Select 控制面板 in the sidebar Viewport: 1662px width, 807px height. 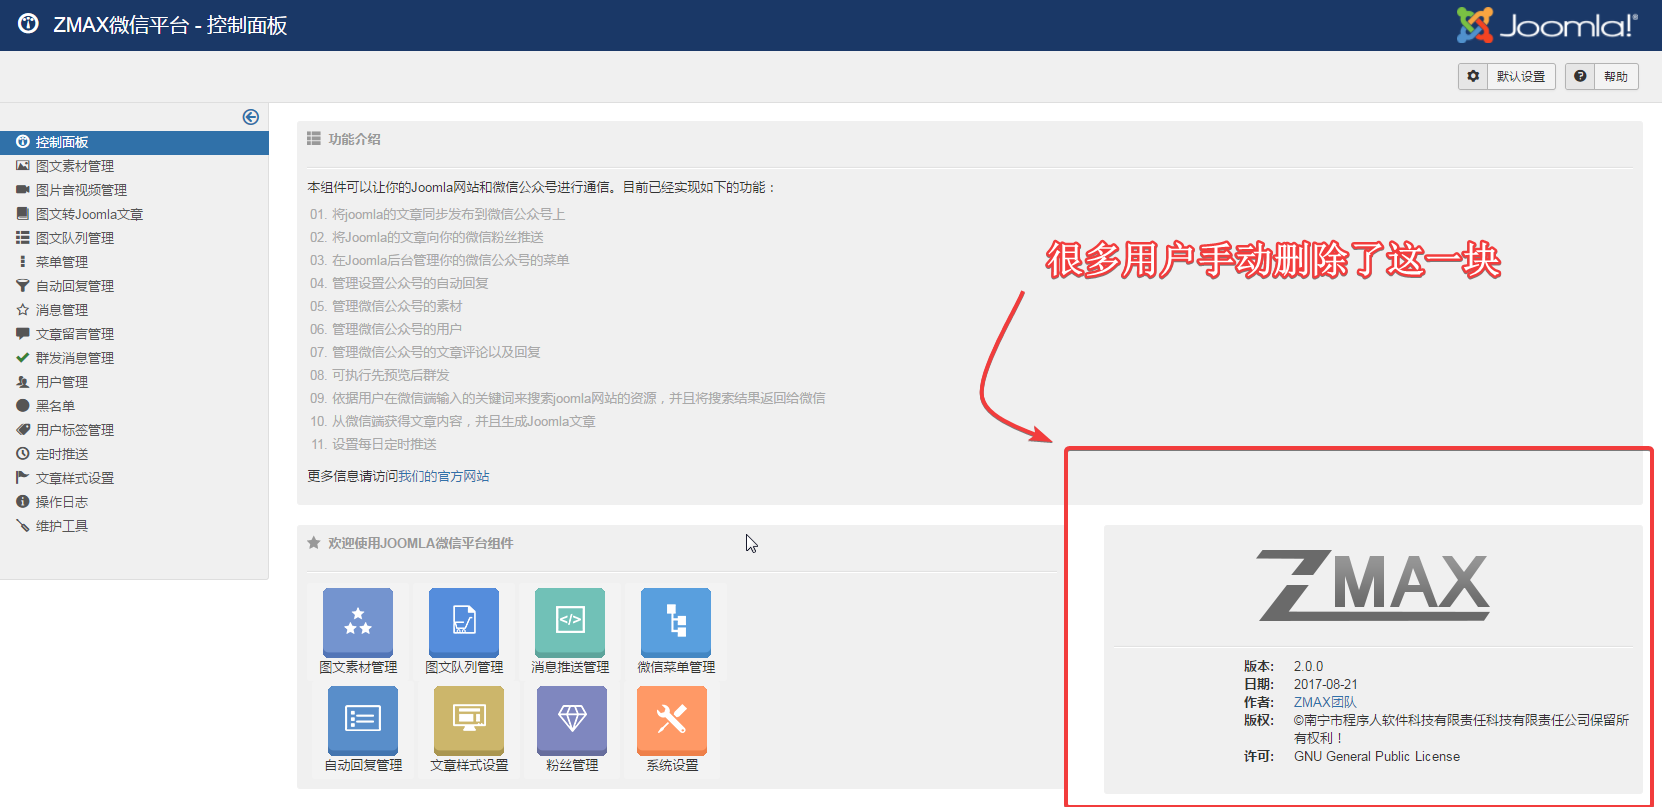tap(134, 142)
